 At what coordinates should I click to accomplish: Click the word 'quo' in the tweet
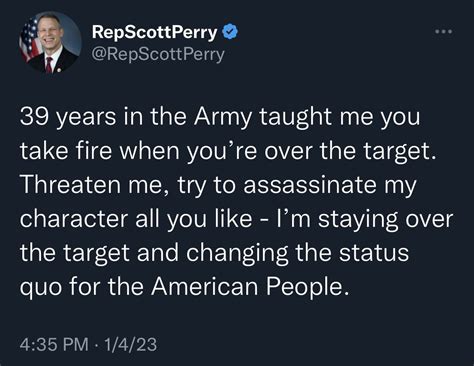(41, 287)
